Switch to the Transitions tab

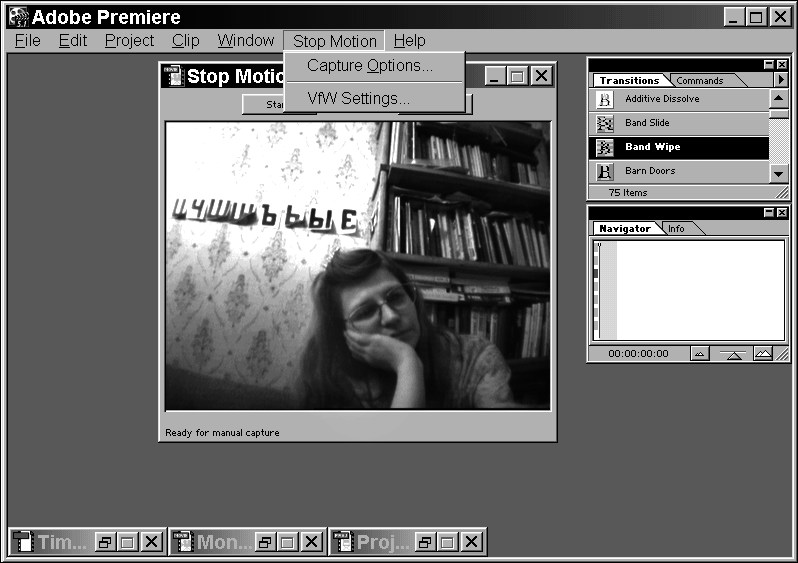(629, 80)
